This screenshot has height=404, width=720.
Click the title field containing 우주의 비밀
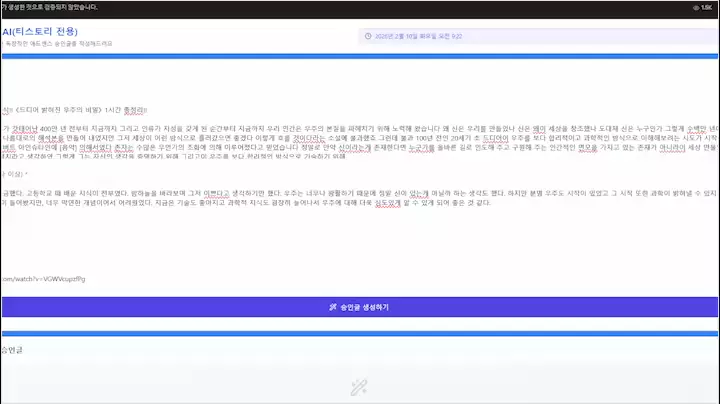click(74, 110)
